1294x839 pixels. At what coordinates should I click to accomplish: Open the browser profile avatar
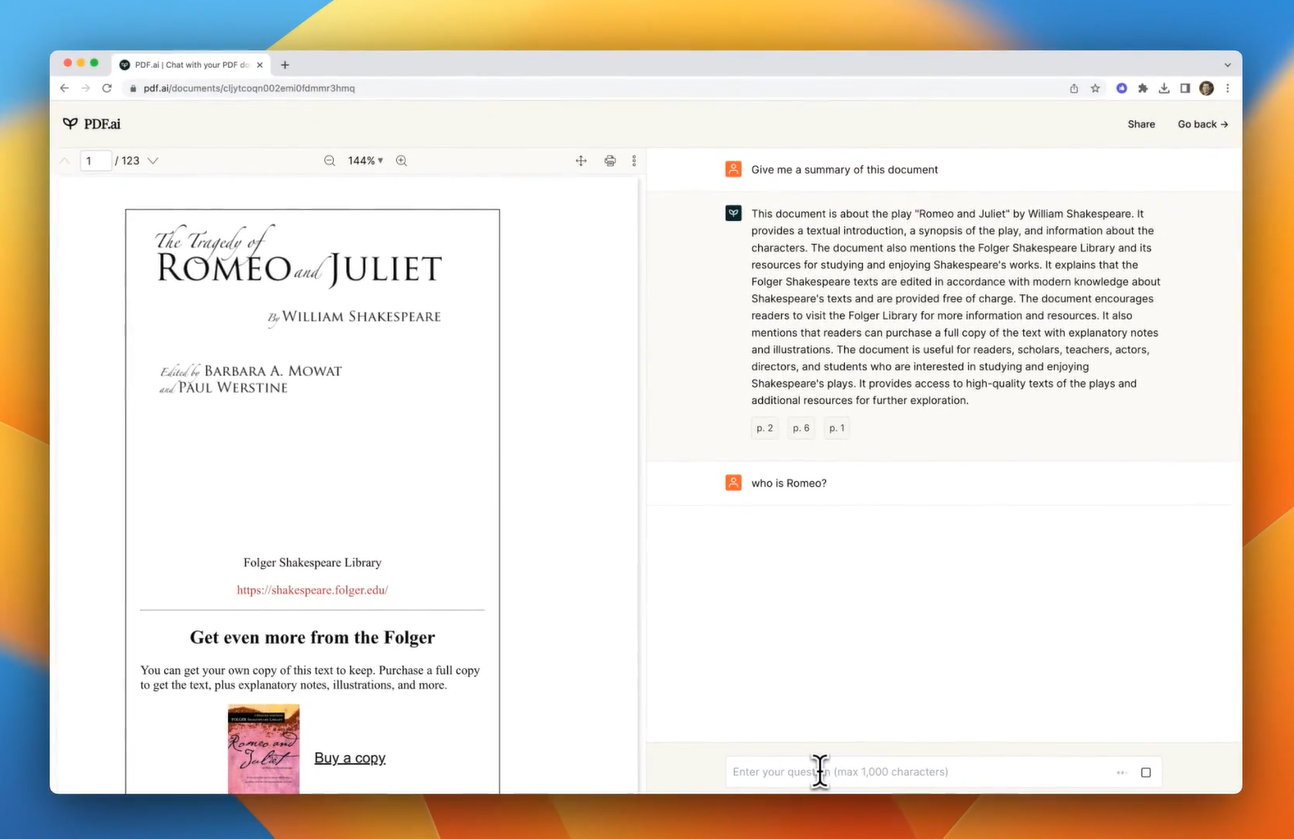click(1206, 88)
